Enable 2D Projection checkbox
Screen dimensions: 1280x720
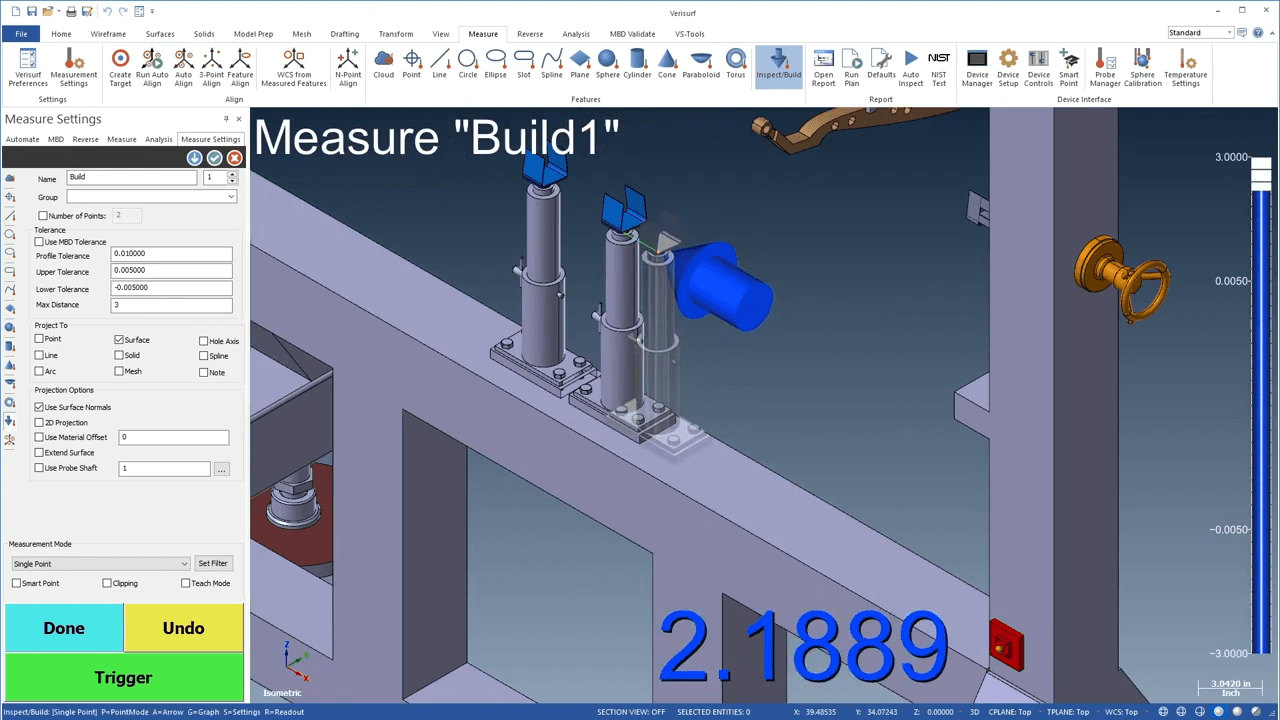[39, 422]
